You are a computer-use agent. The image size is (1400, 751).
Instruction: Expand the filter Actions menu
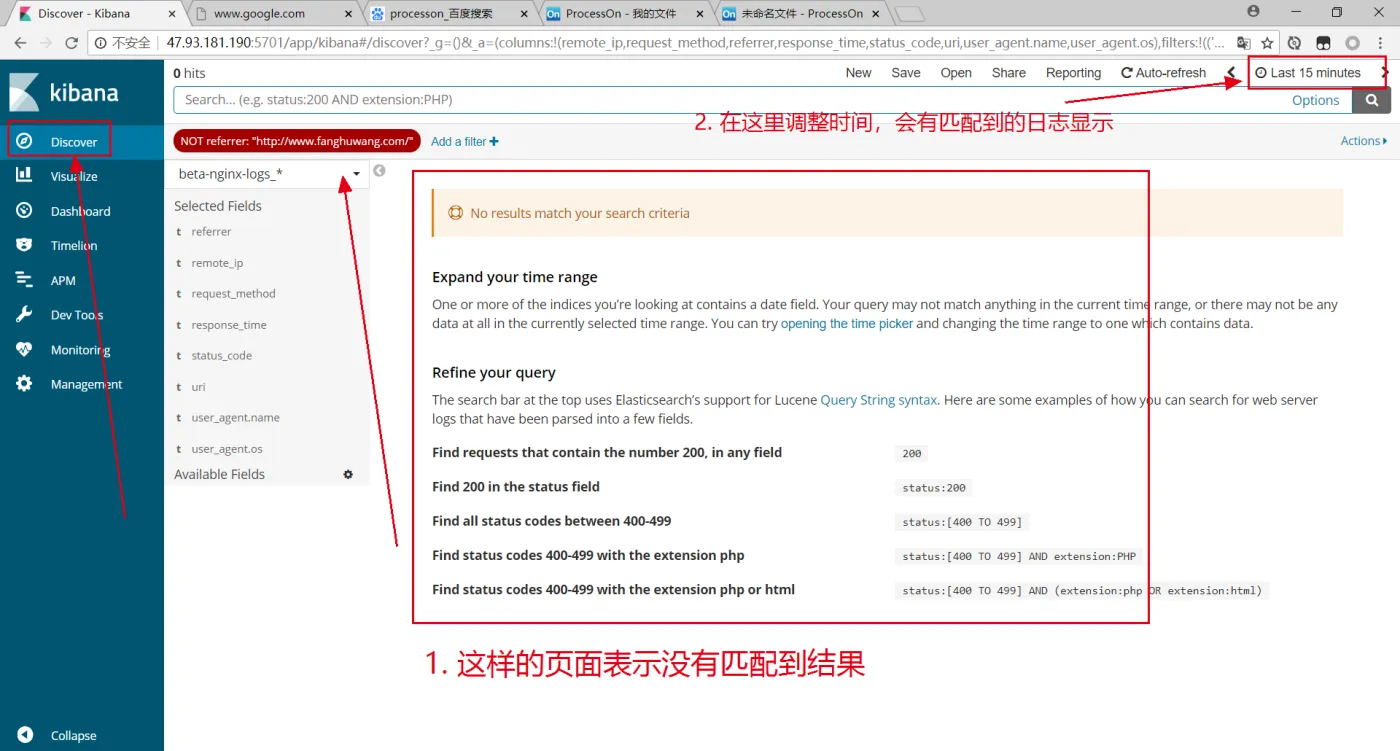[x=1363, y=141]
